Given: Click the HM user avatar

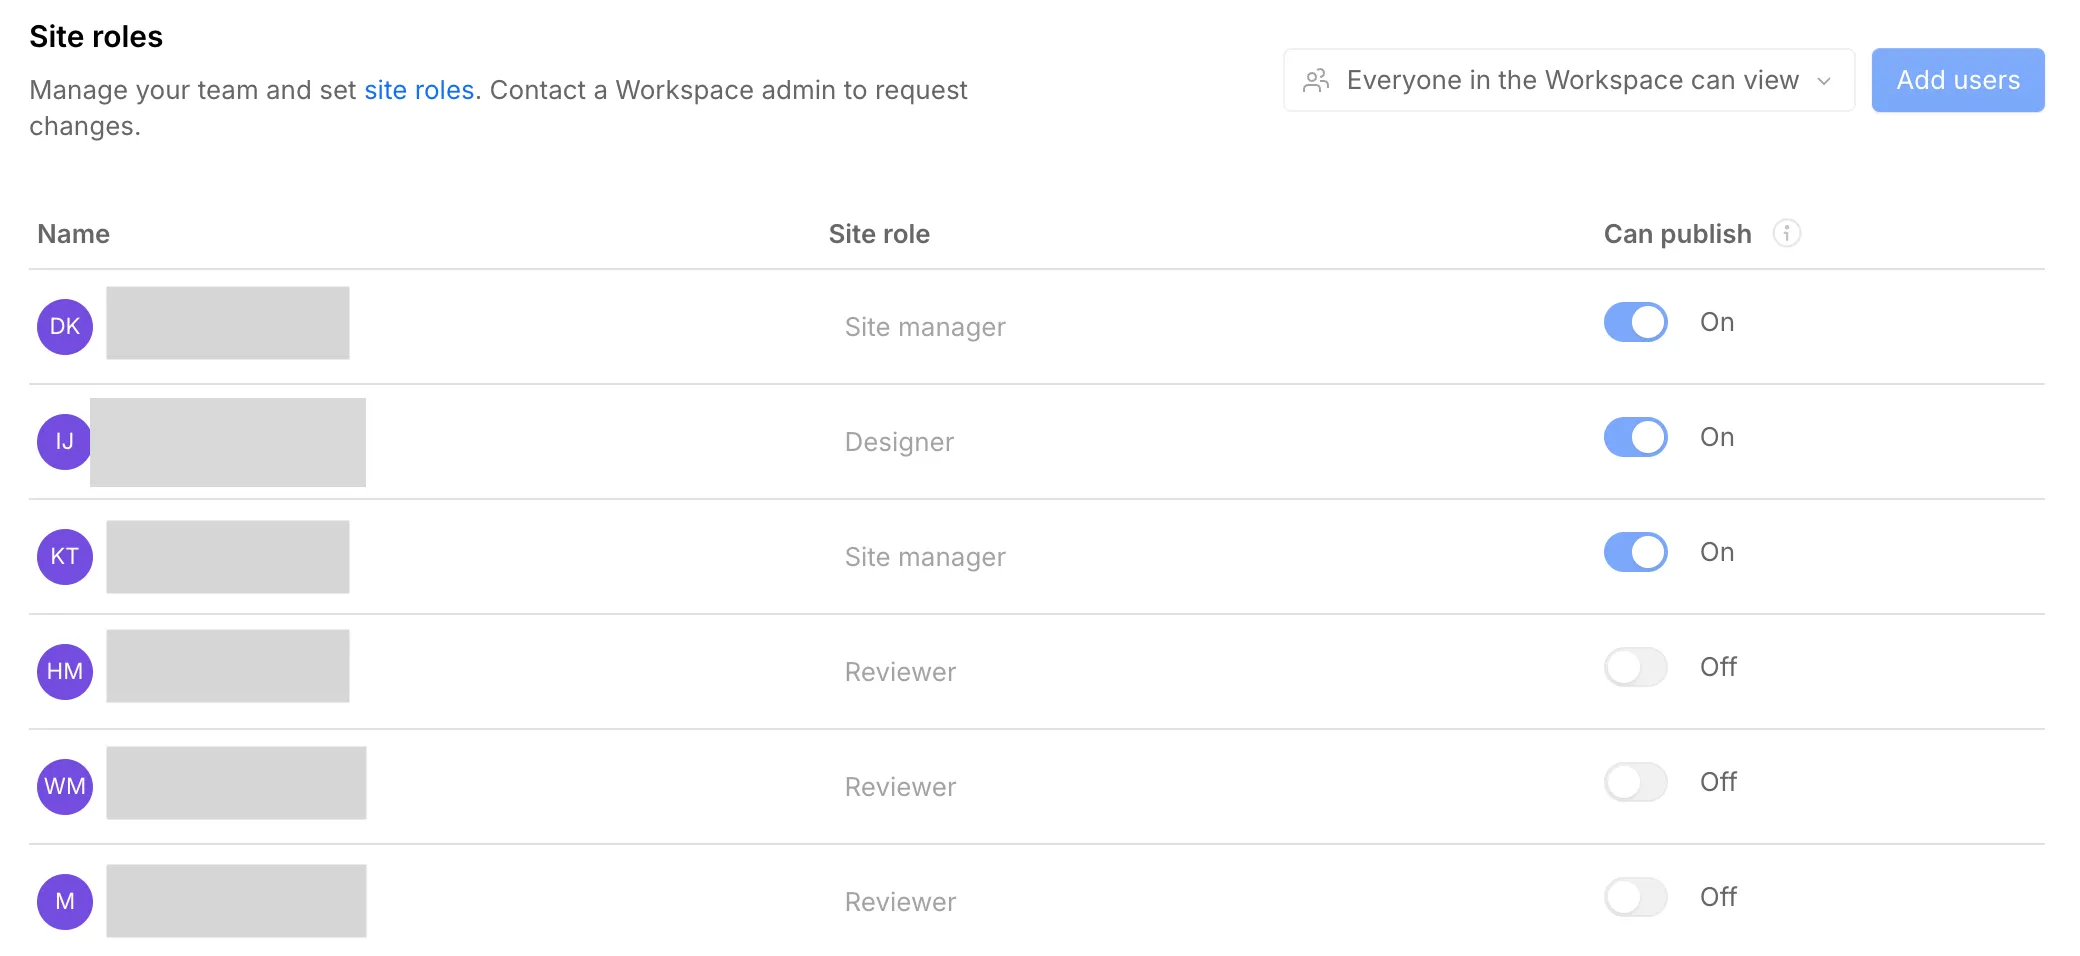Looking at the screenshot, I should coord(65,672).
